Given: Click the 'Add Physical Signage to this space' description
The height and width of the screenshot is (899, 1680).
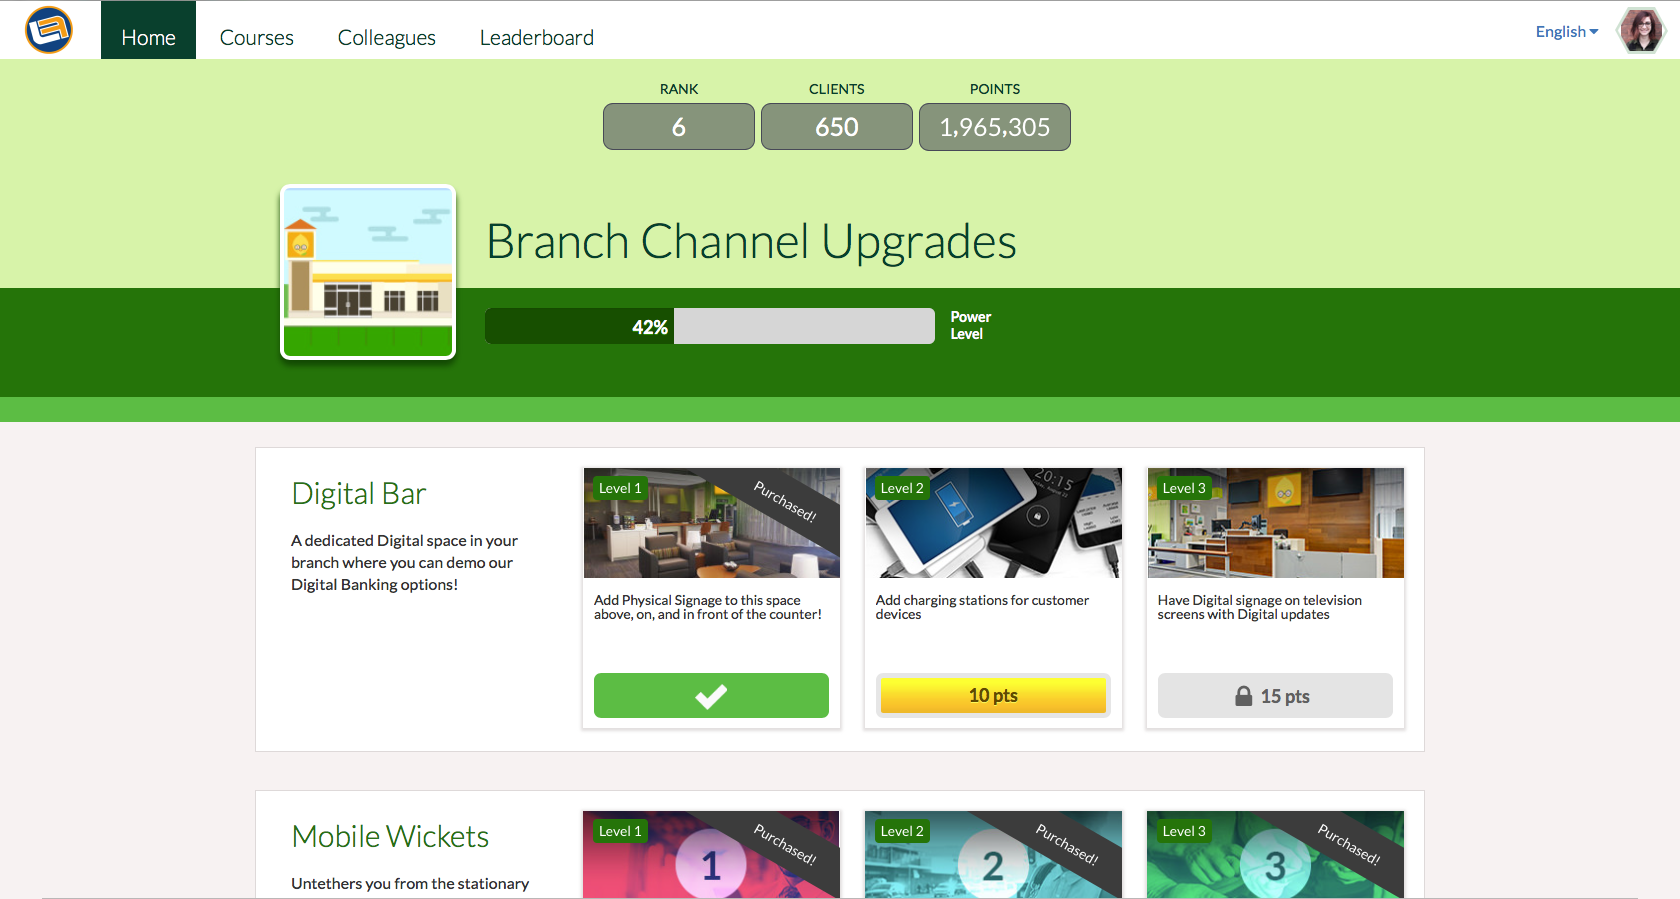Looking at the screenshot, I should pos(708,607).
